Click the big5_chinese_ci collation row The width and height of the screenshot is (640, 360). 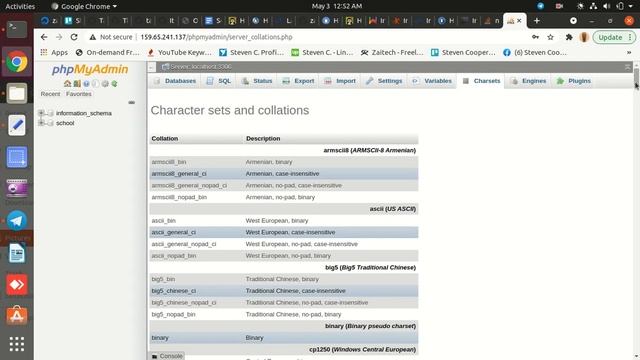pos(284,291)
